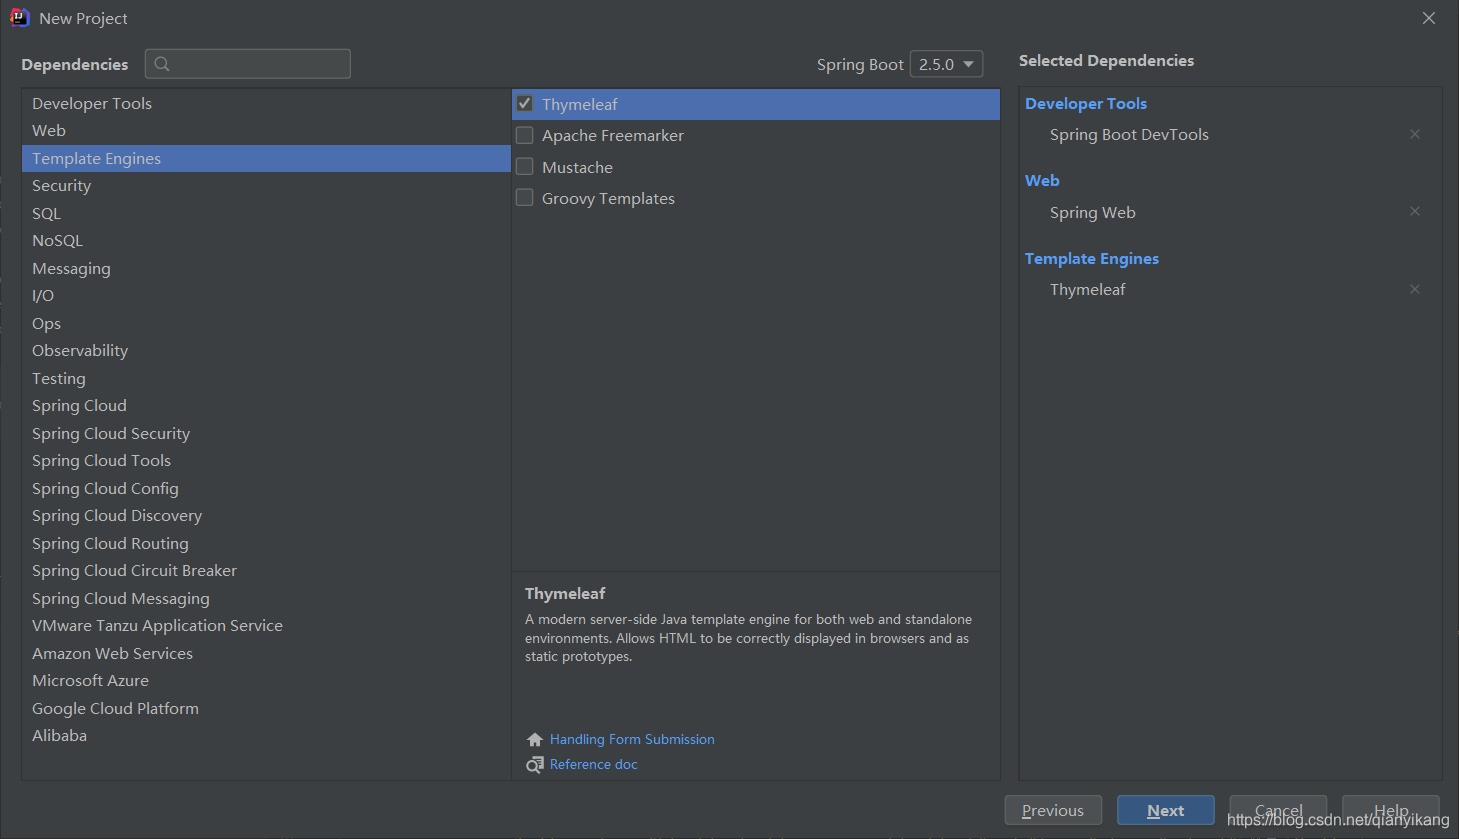The height and width of the screenshot is (839, 1459).
Task: Click the IntelliJ IDEA logo in title bar
Action: coord(19,18)
